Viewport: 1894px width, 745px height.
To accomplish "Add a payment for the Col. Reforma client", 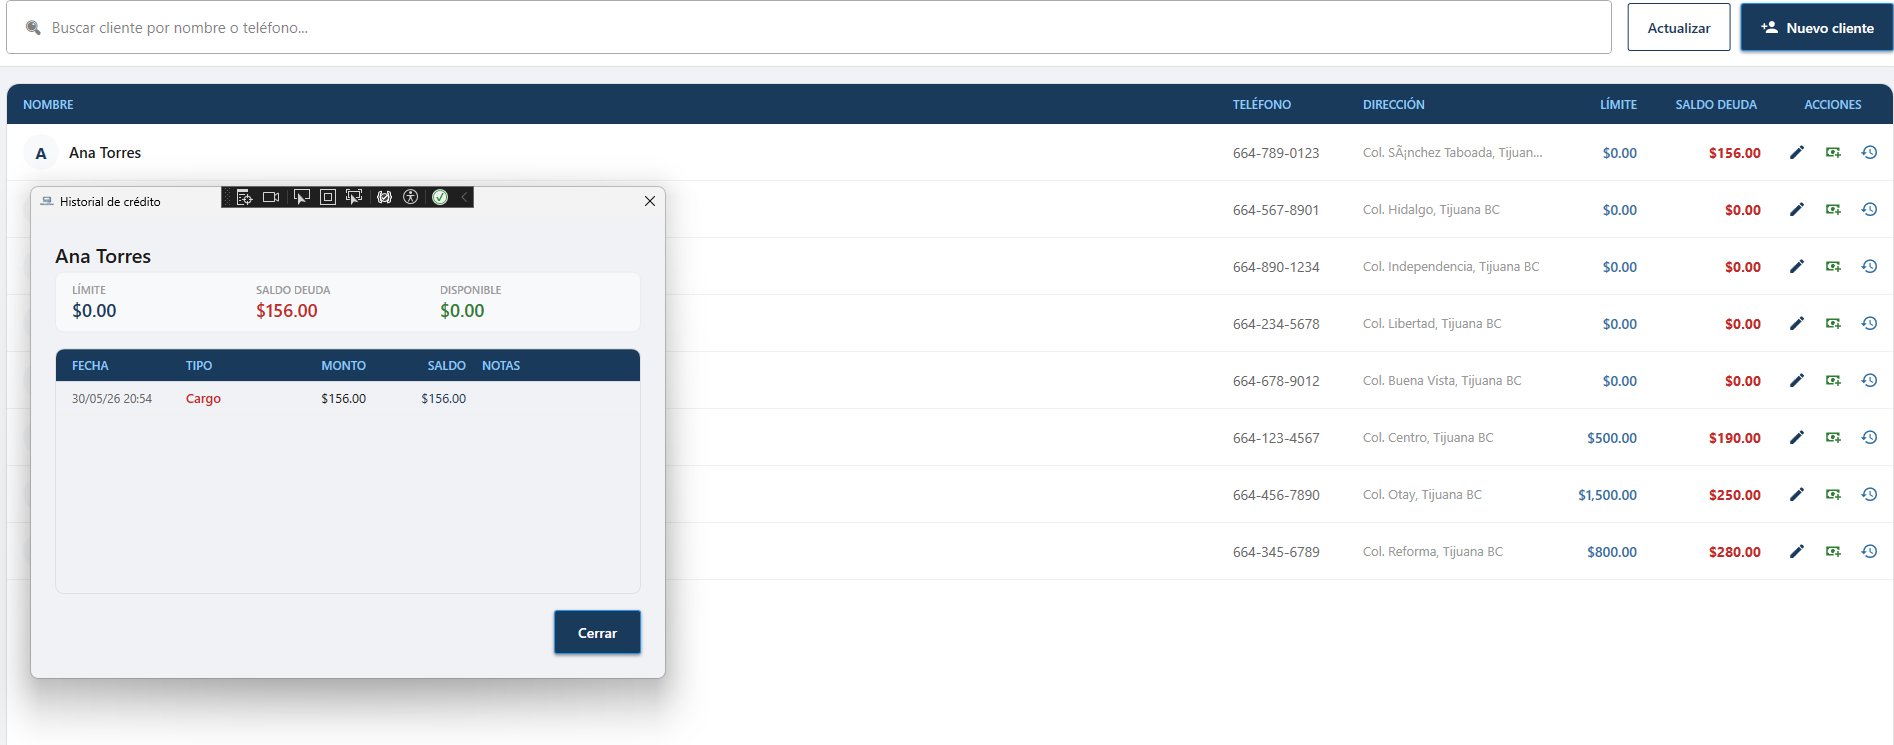I will click(1833, 552).
